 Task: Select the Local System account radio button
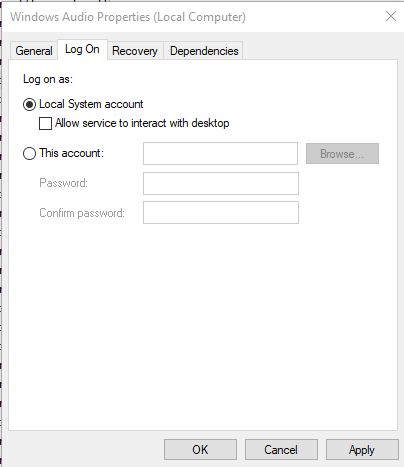(29, 104)
